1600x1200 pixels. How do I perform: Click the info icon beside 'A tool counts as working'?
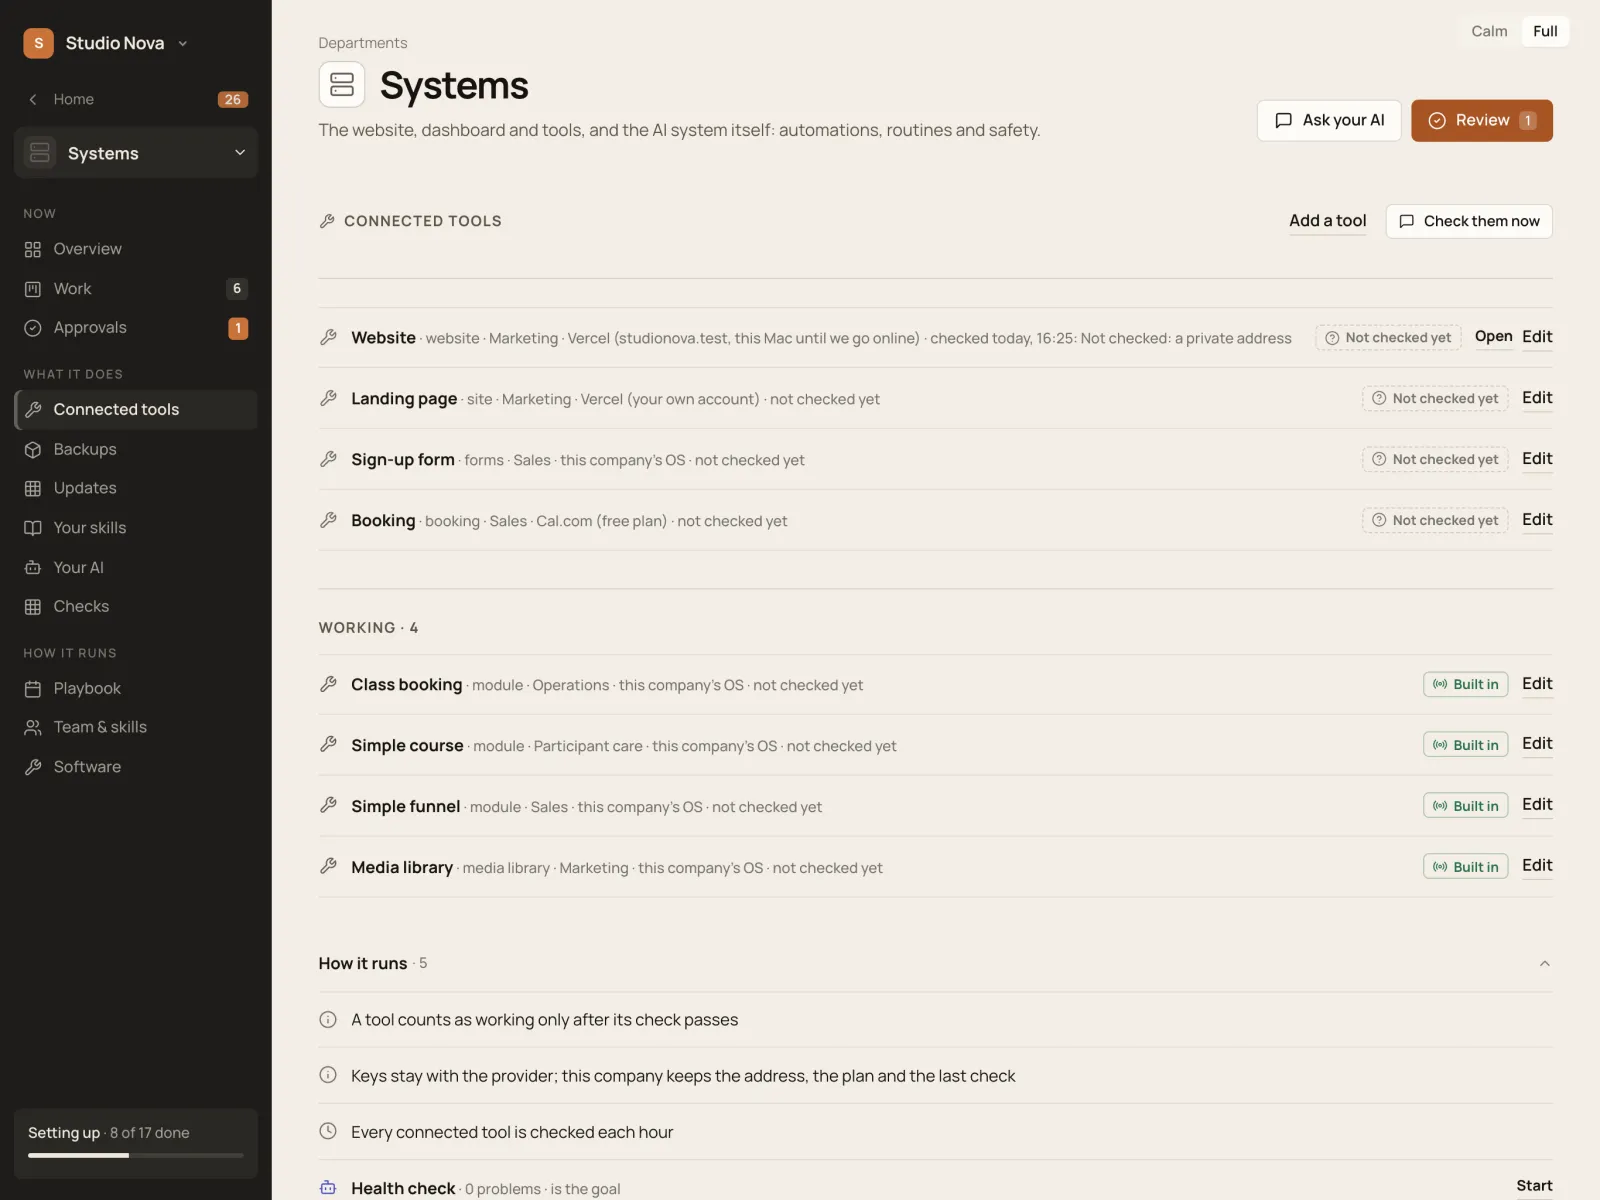pos(328,1020)
